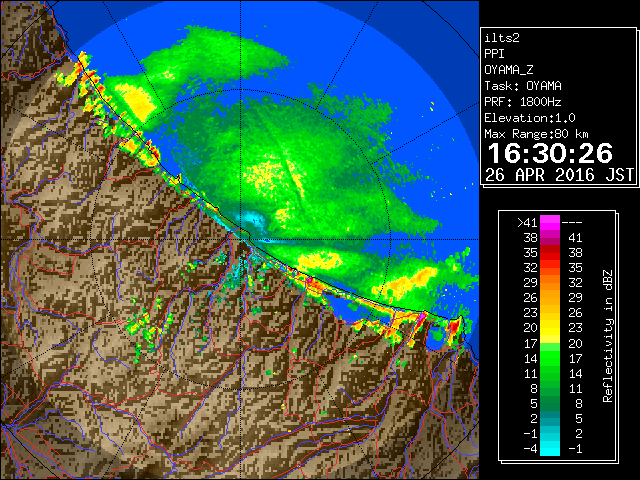Screen dimensions: 640x480
Task: Click the '26 APR 2016 JST' date
Action: tap(559, 175)
